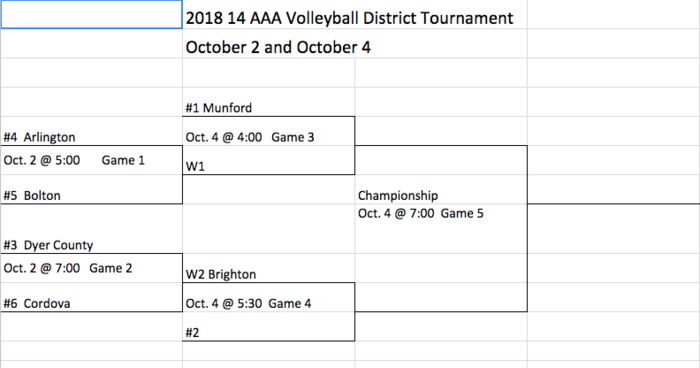The width and height of the screenshot is (700, 368).
Task: Select the highlighted empty cell at top left
Action: (x=92, y=15)
